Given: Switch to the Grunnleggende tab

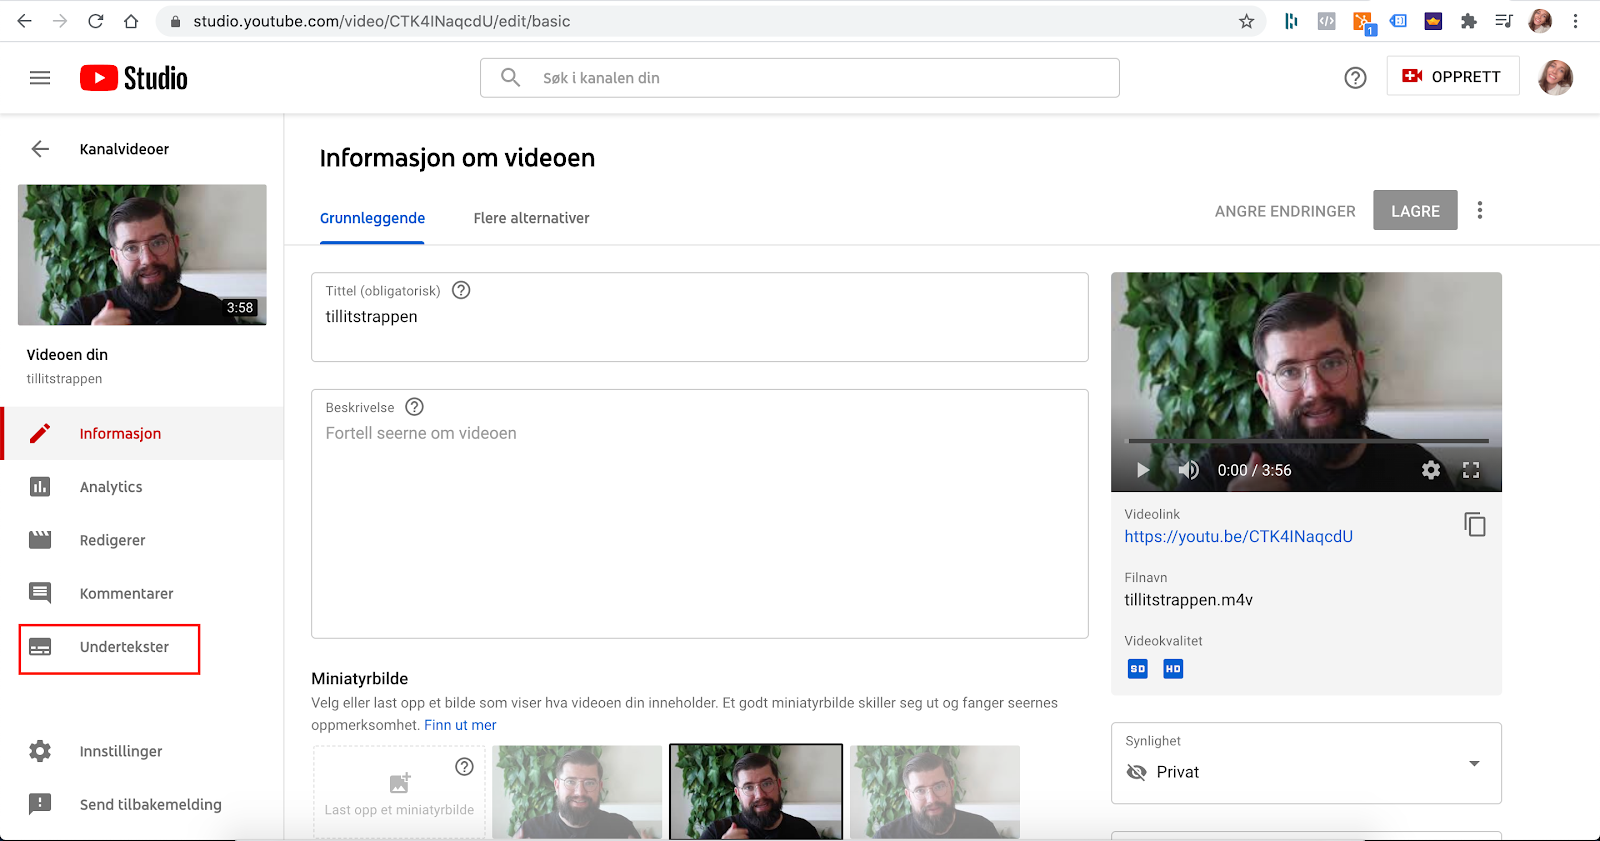Looking at the screenshot, I should click(x=372, y=218).
